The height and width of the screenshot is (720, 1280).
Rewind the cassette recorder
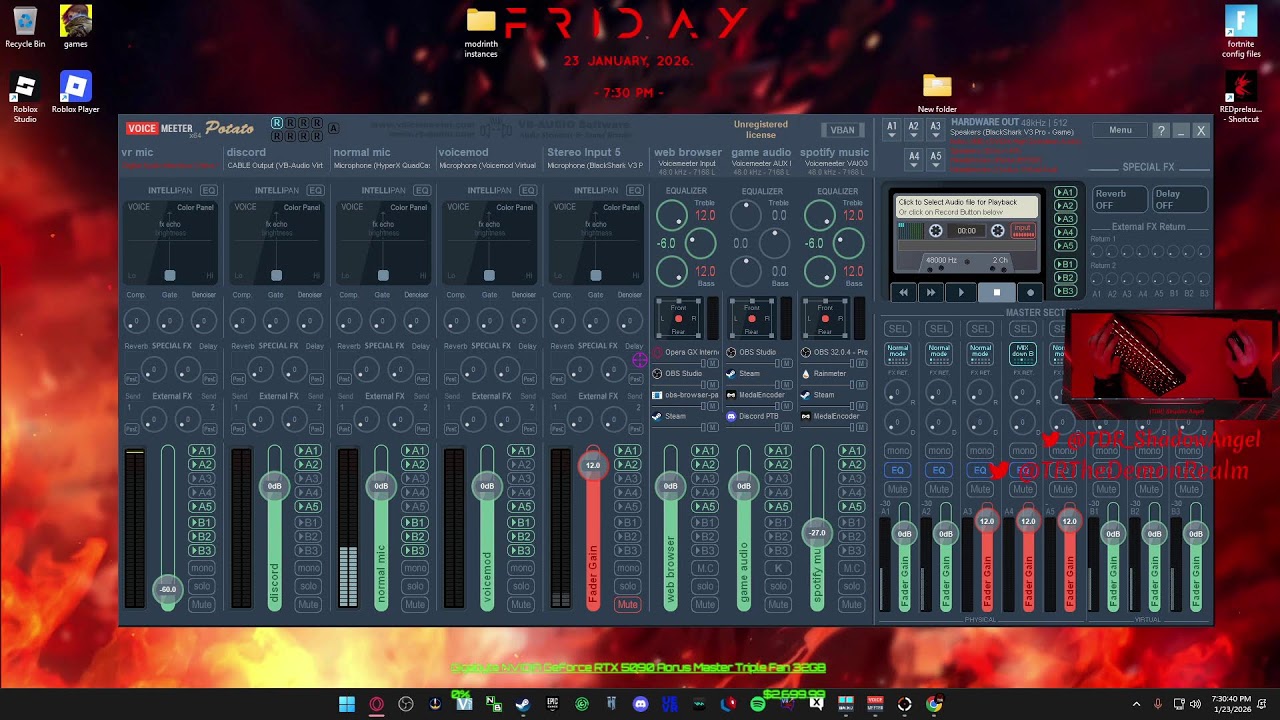(x=903, y=292)
